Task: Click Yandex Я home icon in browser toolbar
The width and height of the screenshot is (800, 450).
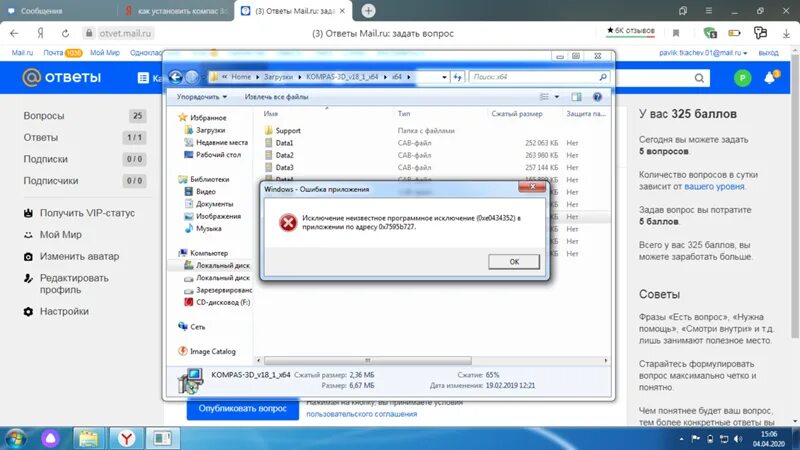Action: click(x=40, y=33)
